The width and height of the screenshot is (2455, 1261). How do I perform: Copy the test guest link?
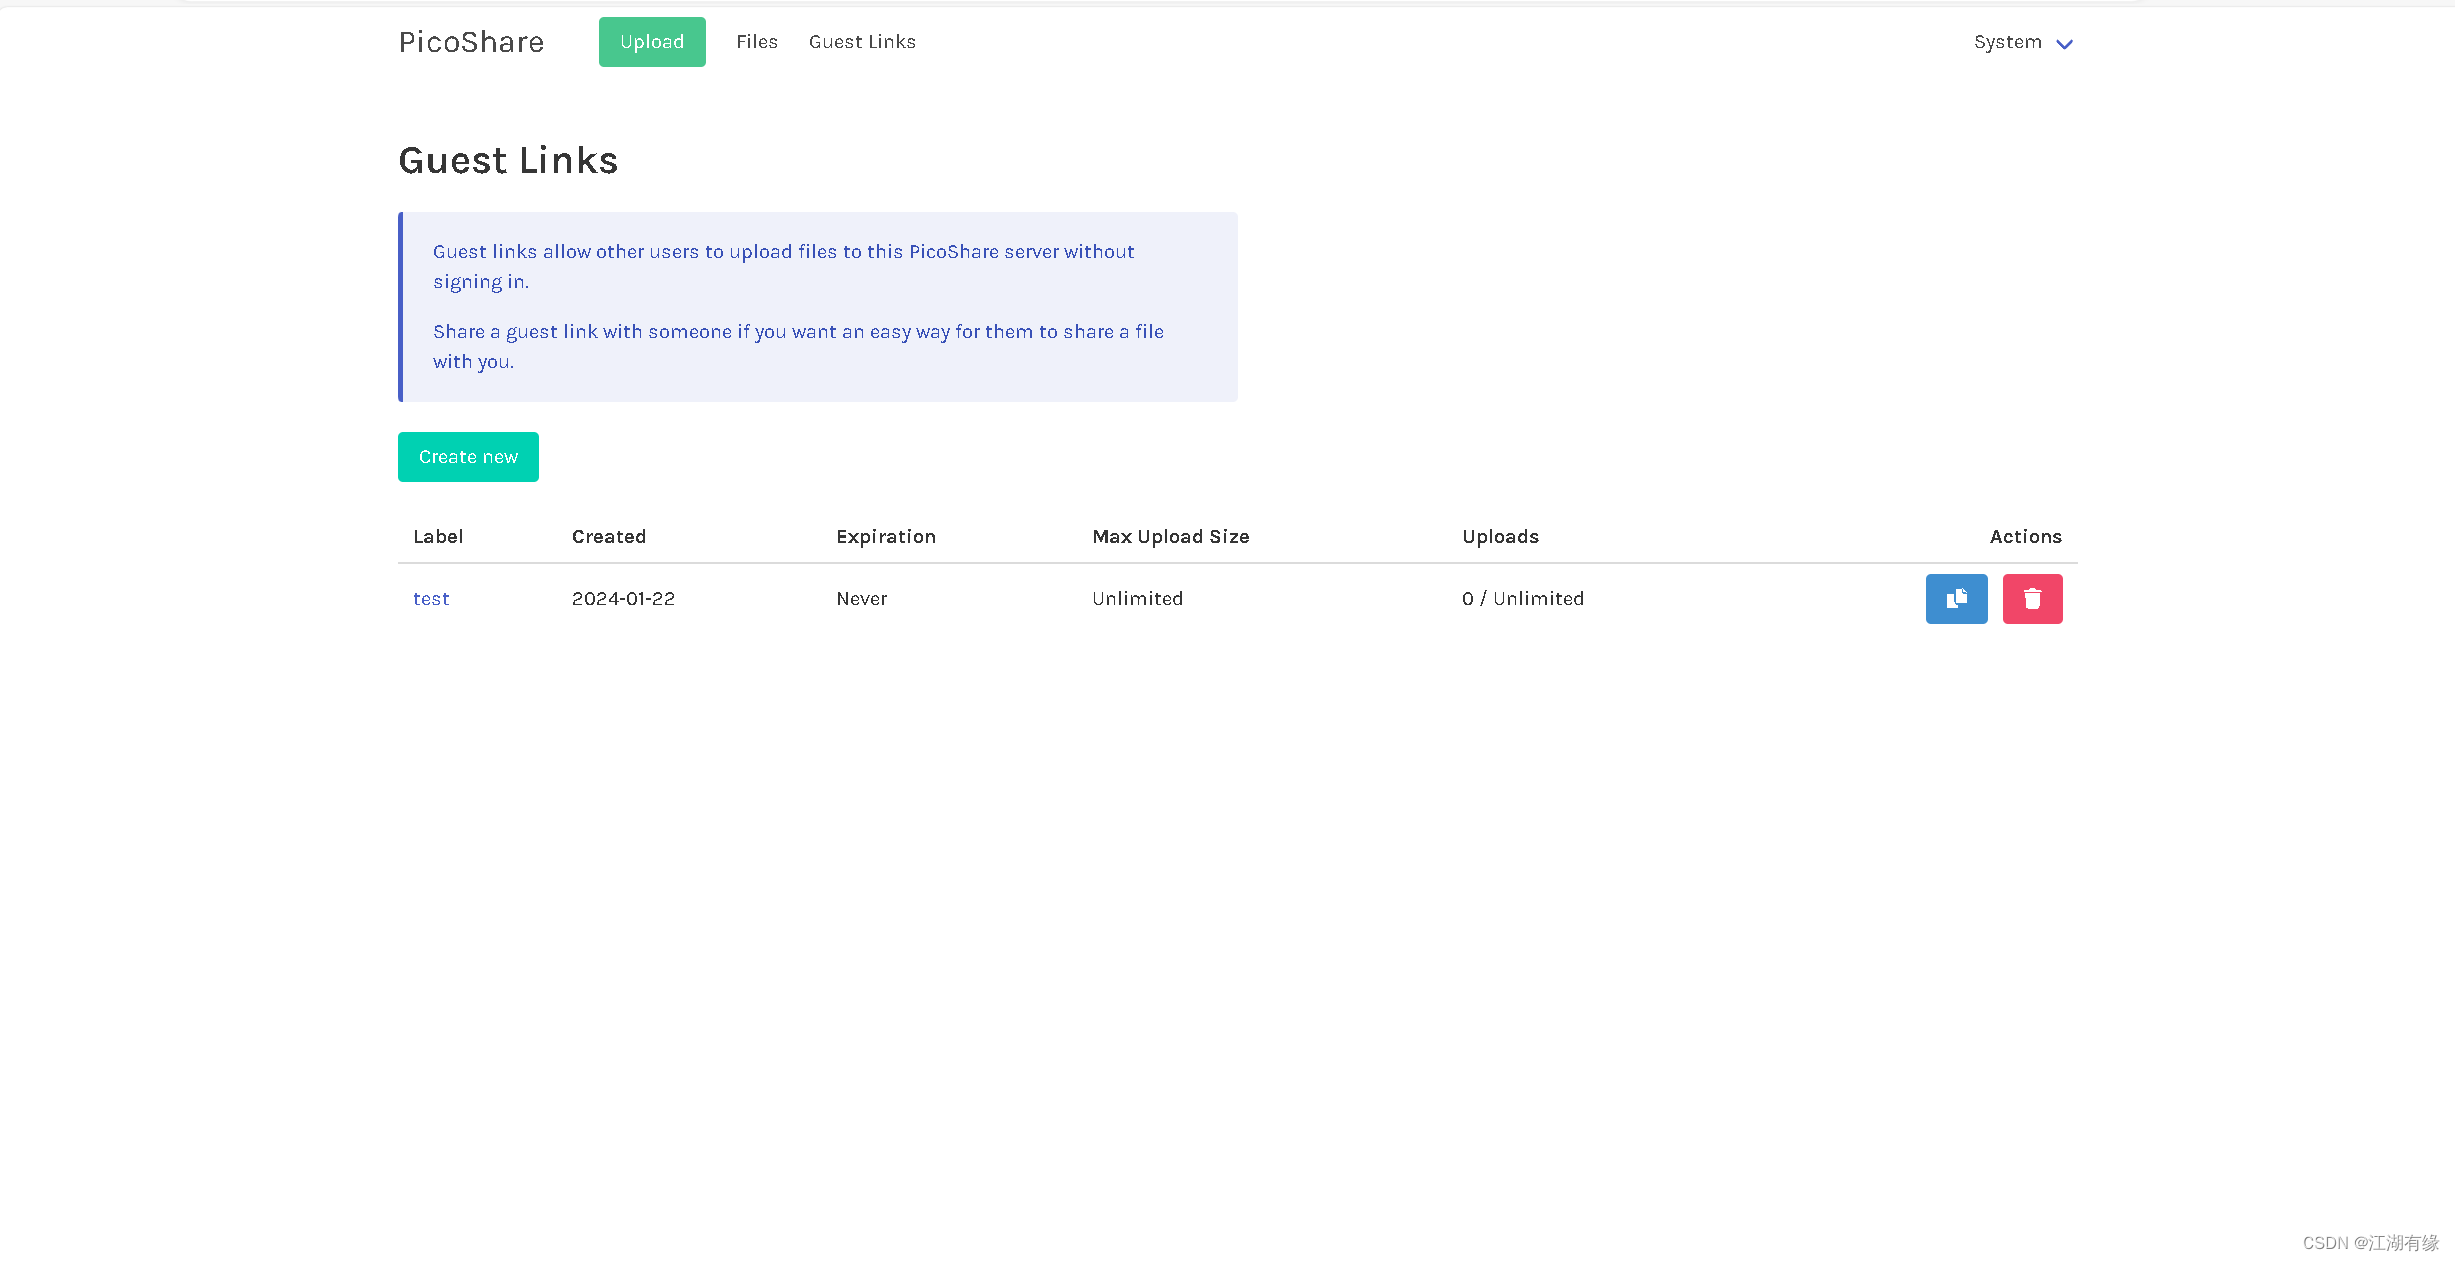coord(1955,598)
